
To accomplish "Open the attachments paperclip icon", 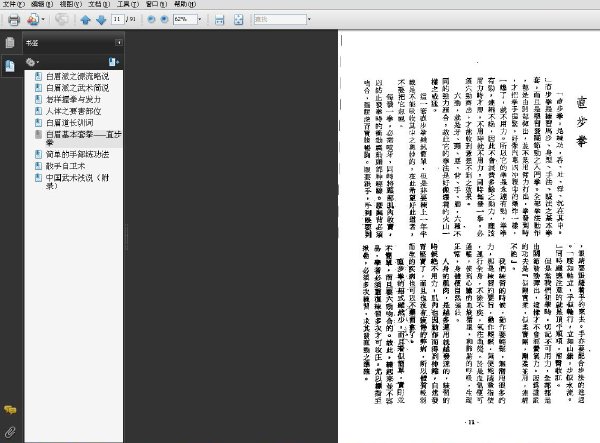I will click(10, 432).
